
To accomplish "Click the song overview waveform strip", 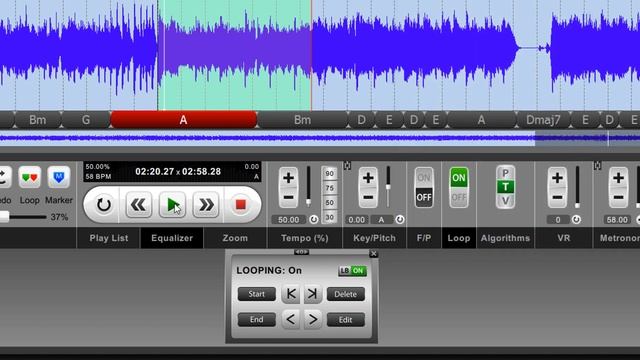I will 320,138.
